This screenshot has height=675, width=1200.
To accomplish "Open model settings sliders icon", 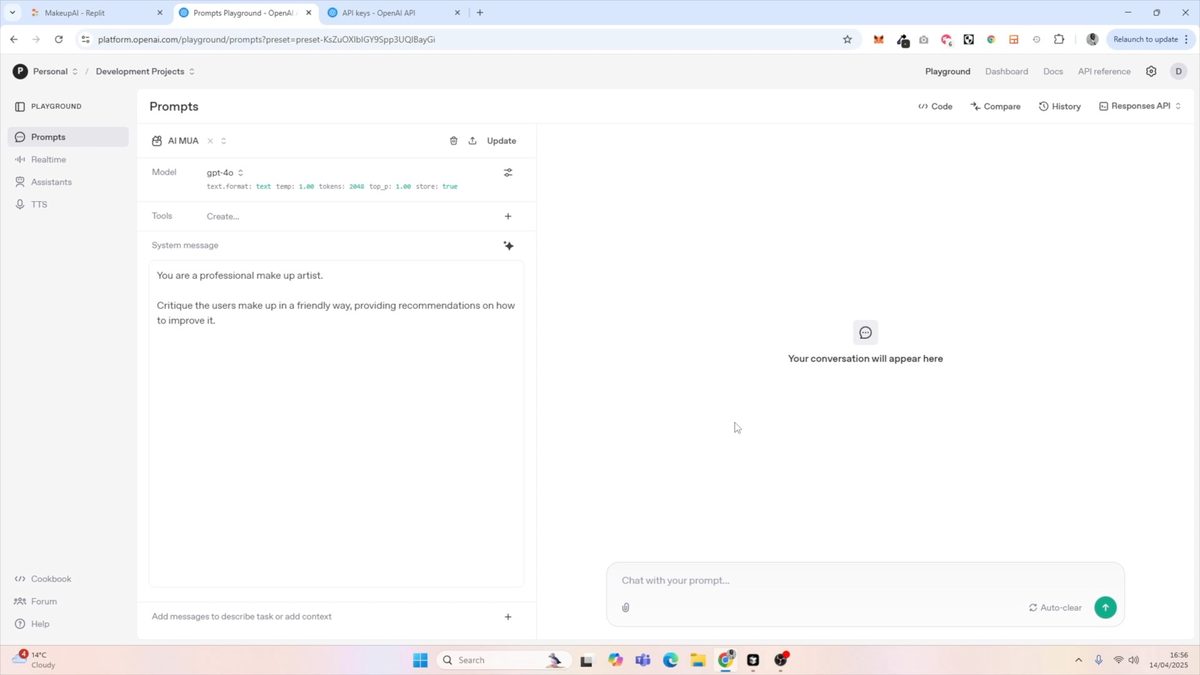I will [x=508, y=173].
